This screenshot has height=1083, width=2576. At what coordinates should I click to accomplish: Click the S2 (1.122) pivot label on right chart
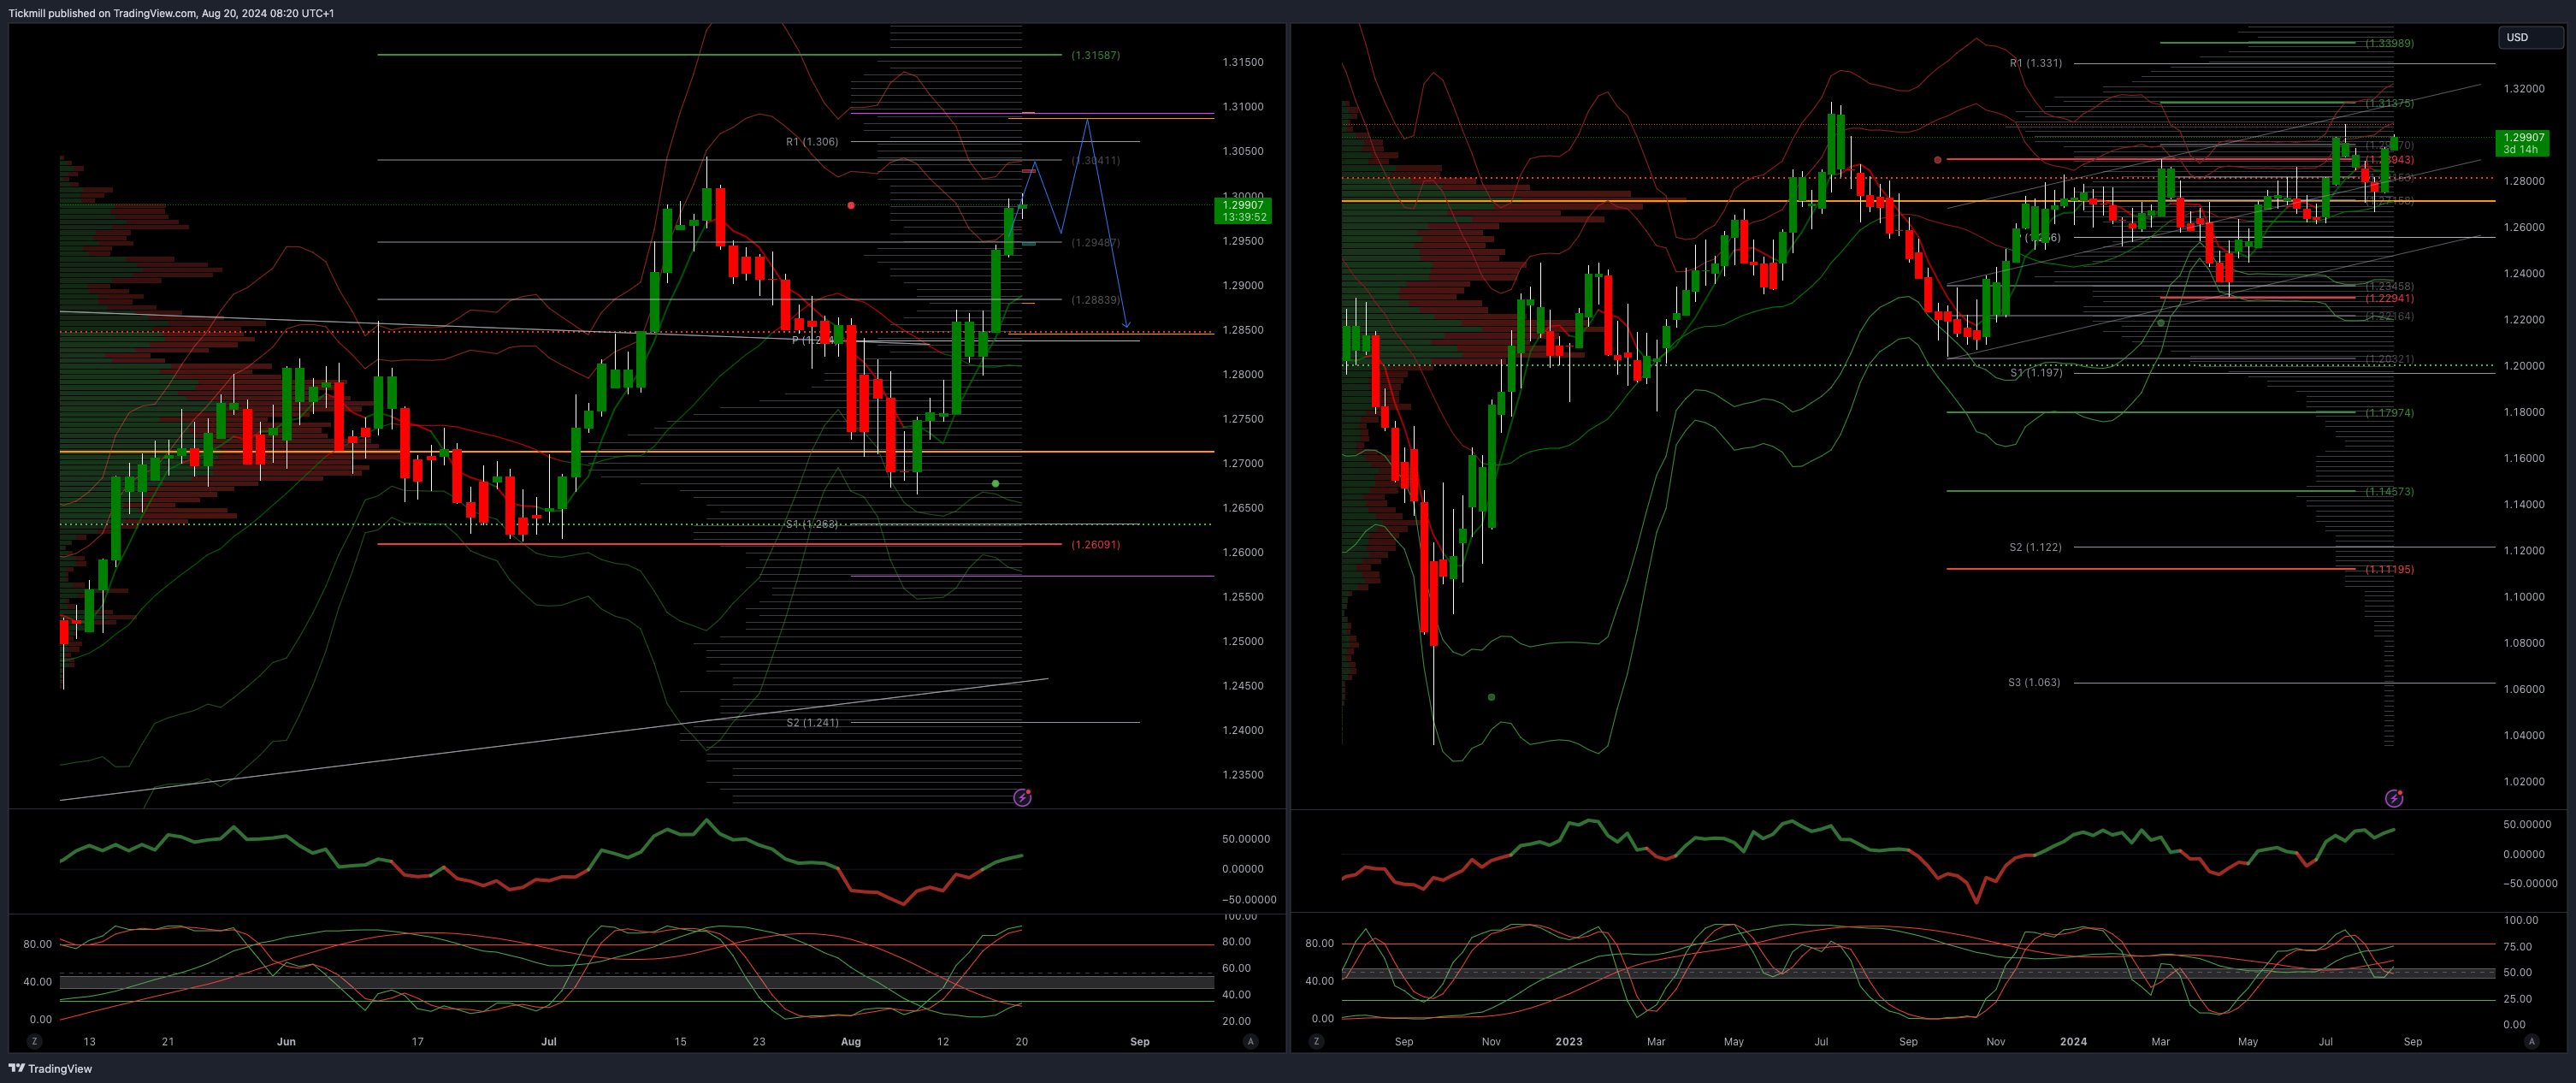2036,547
